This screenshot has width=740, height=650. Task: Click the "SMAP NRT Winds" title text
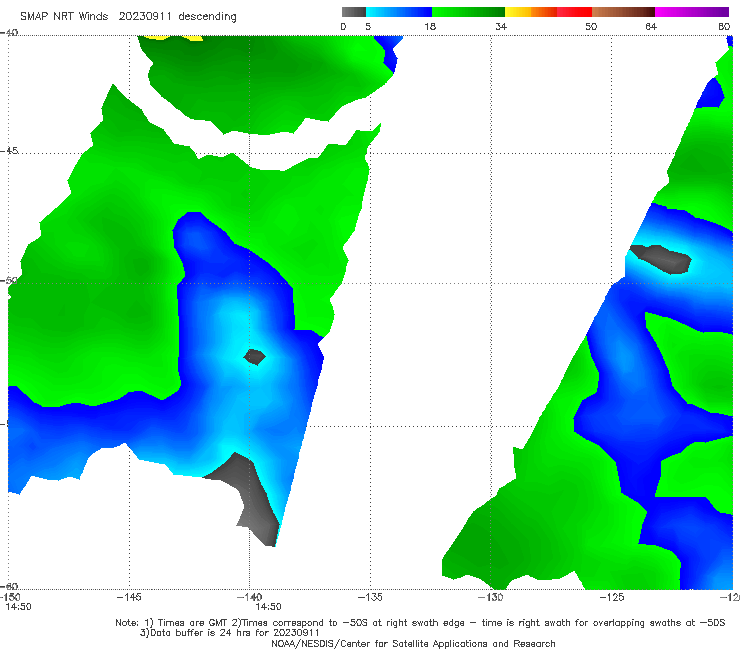pos(64,16)
